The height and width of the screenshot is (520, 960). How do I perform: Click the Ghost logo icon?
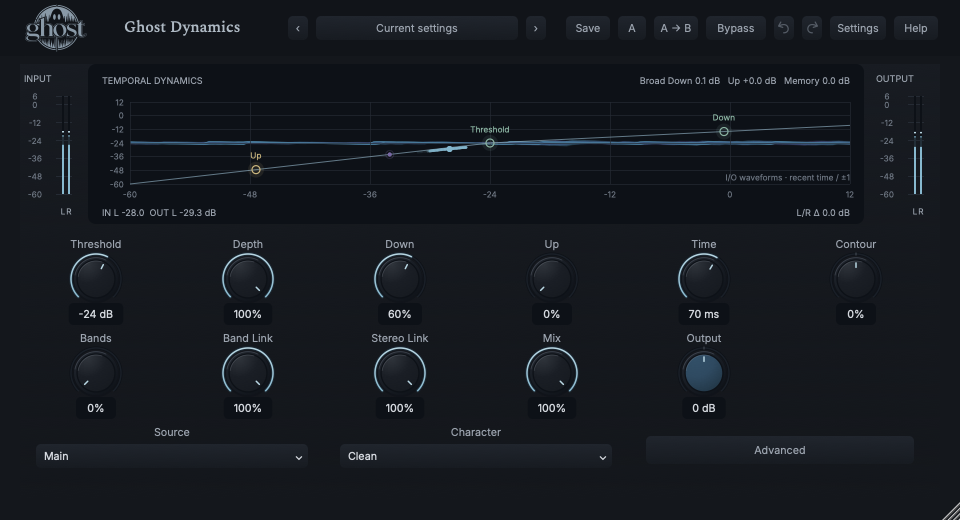pos(55,28)
